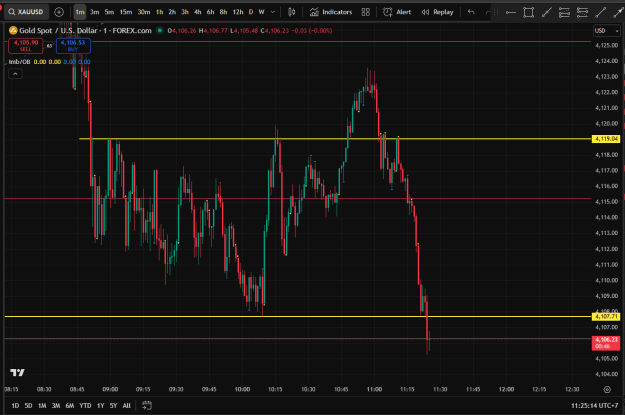
Task: Open timezone menu at 11:25:14 UTC+7
Action: 594,405
